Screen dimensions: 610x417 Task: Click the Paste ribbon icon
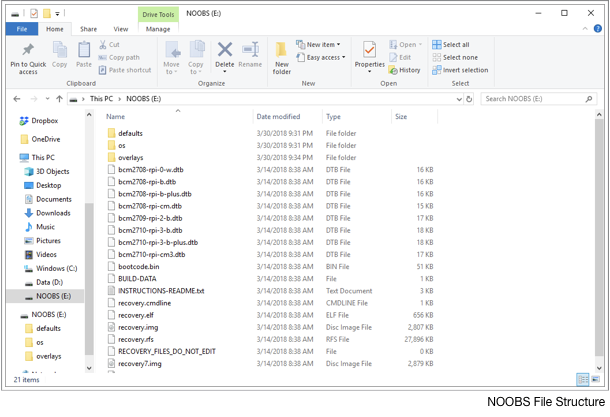pyautogui.click(x=84, y=50)
